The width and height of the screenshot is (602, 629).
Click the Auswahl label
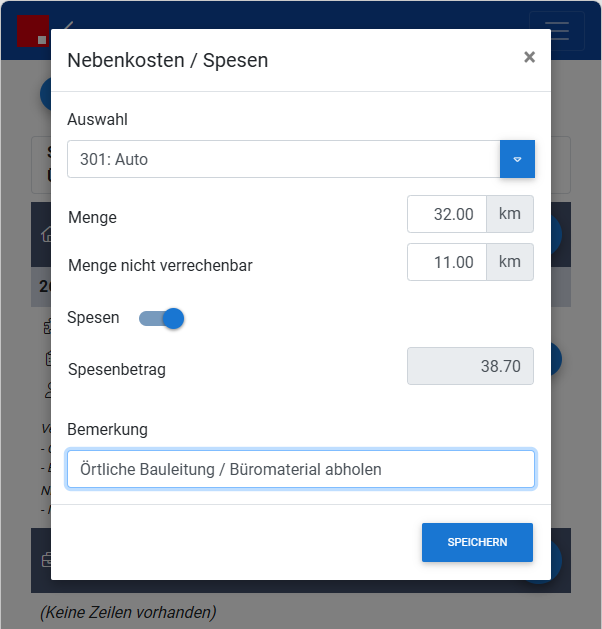[97, 120]
